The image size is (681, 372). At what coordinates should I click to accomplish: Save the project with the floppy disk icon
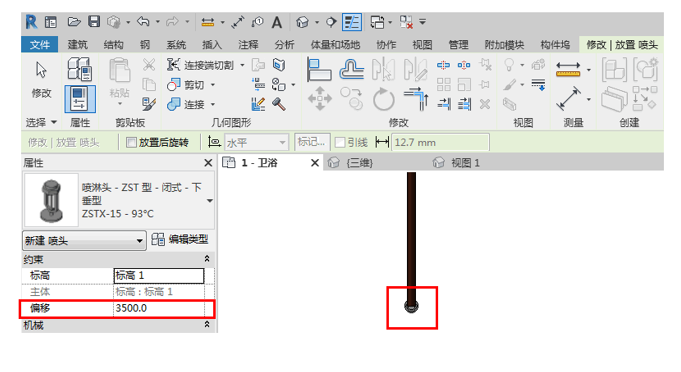point(94,22)
